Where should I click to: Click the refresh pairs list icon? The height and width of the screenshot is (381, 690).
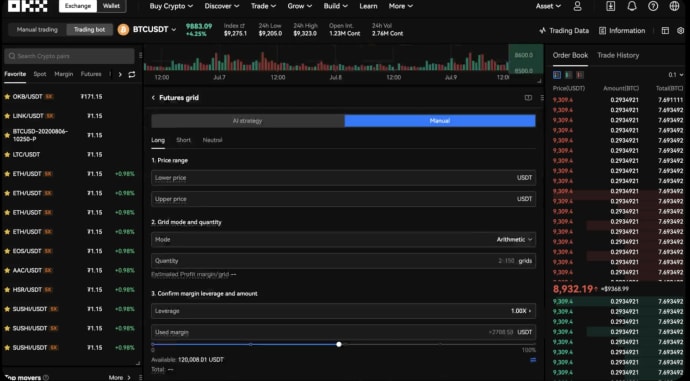(132, 74)
